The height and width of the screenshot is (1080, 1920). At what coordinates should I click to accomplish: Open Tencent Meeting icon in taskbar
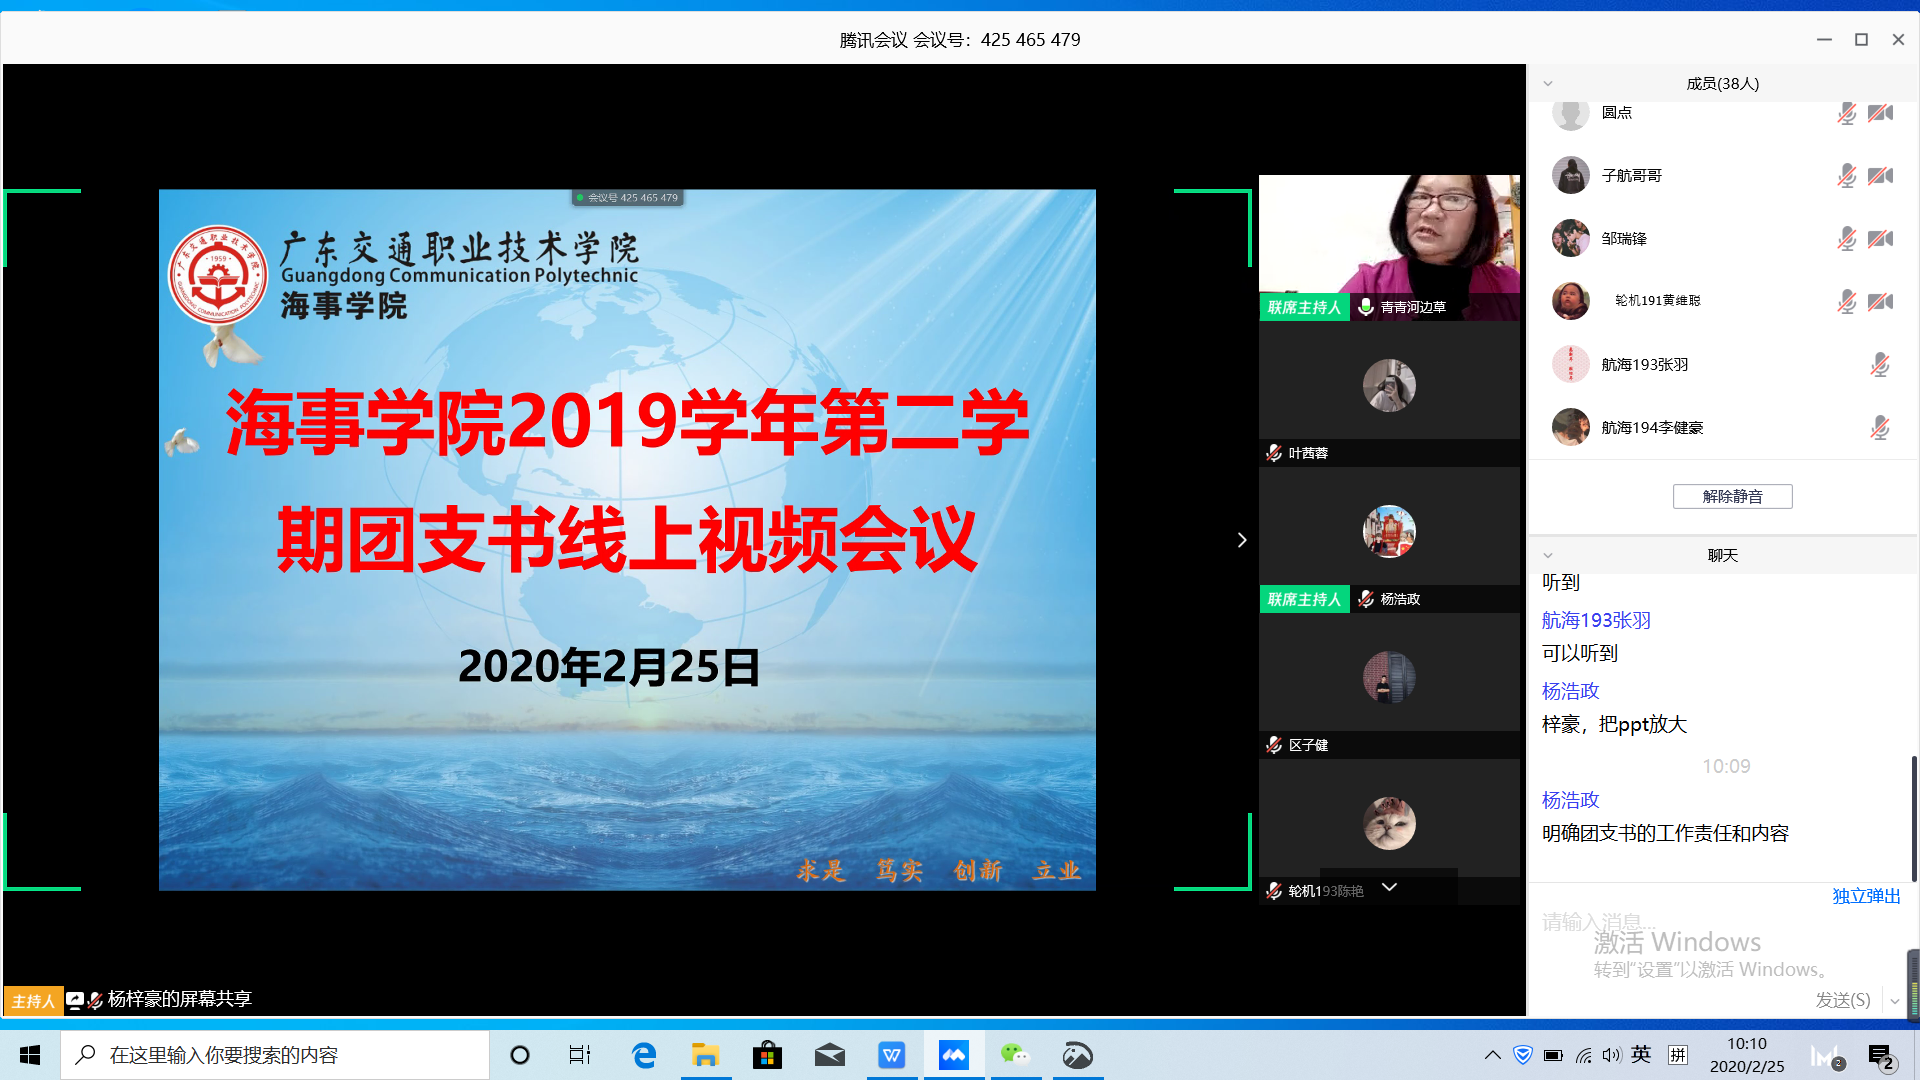coord(953,1055)
